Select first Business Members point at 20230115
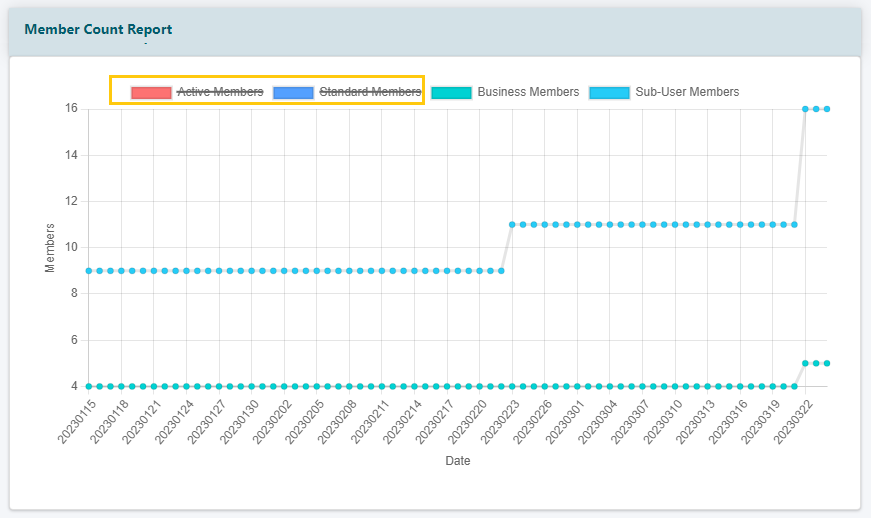This screenshot has height=518, width=871. pyautogui.click(x=89, y=386)
